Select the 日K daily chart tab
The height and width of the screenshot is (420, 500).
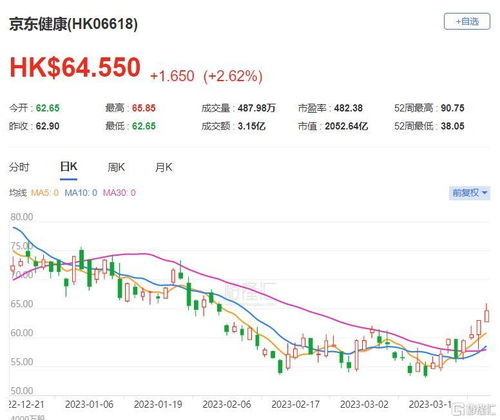69,166
